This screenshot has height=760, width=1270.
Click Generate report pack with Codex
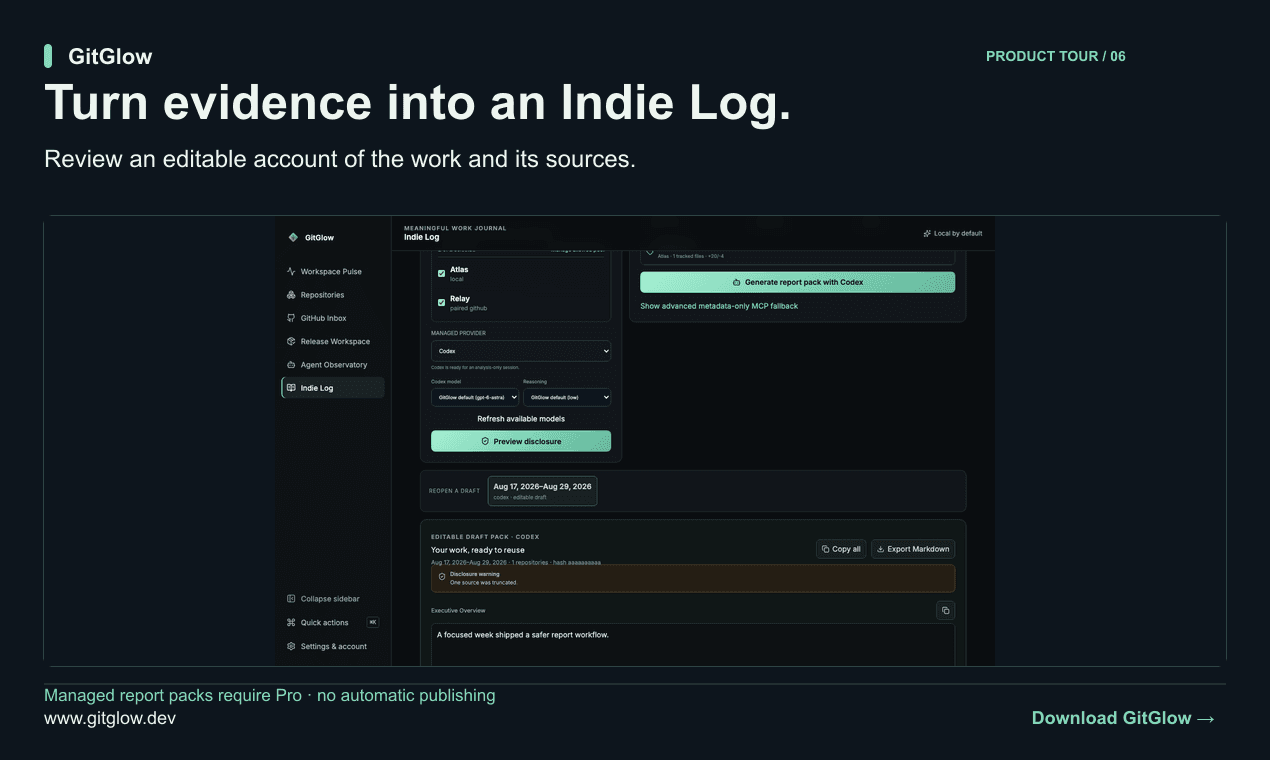798,282
